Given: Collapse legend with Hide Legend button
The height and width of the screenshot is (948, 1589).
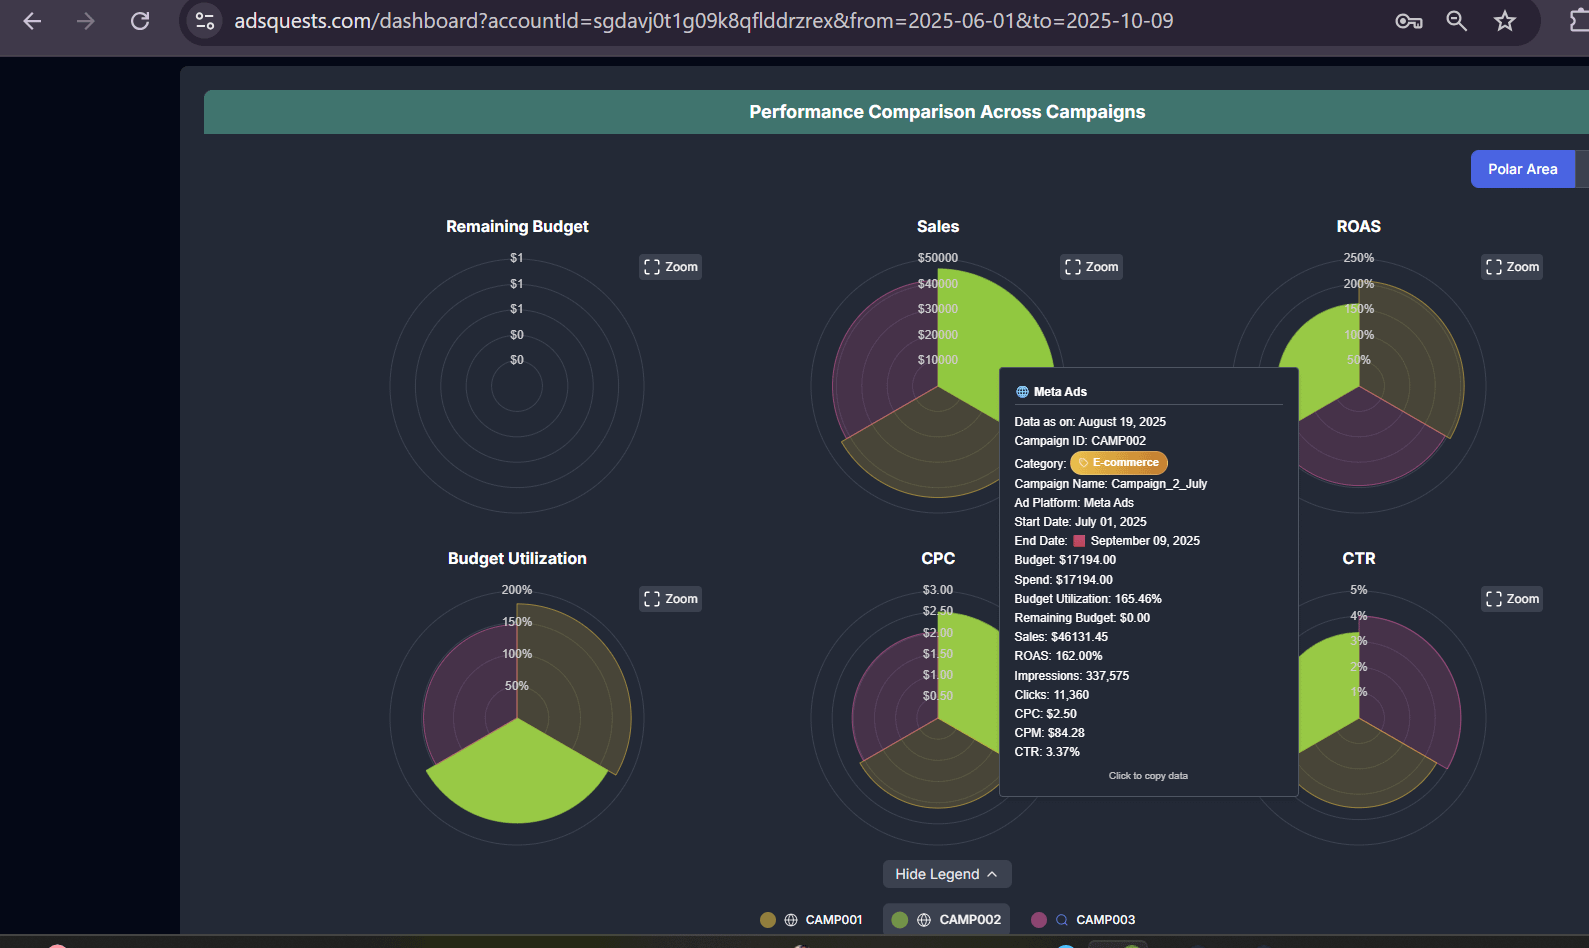Looking at the screenshot, I should [x=946, y=874].
